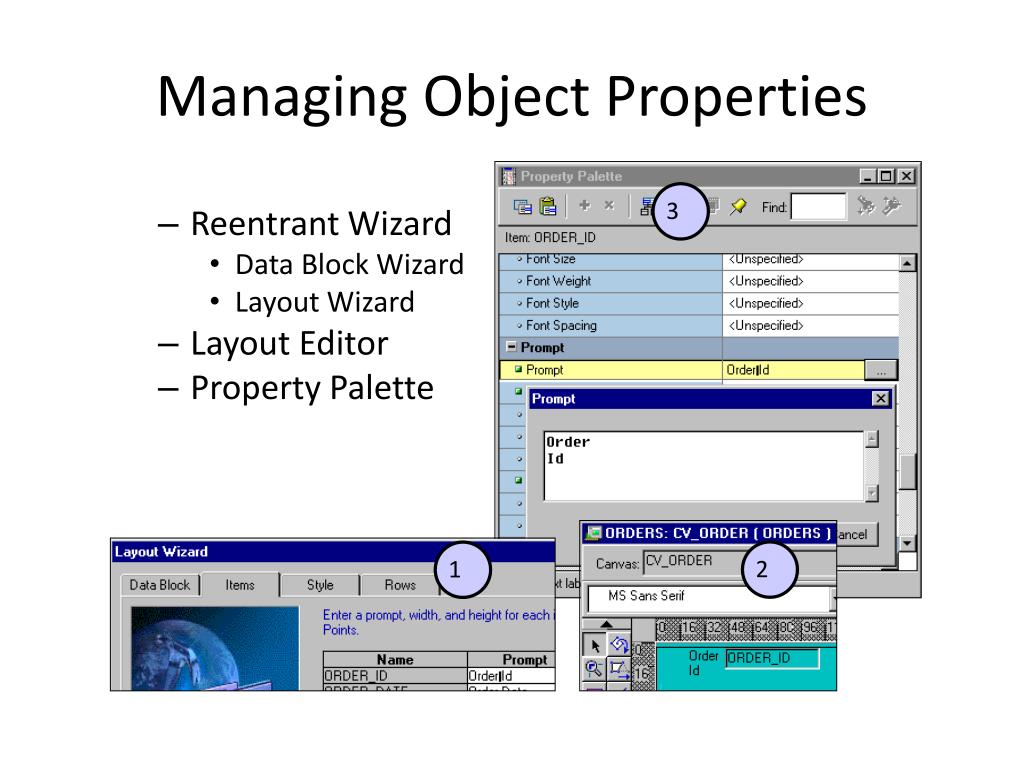The width and height of the screenshot is (1024, 768).
Task: Click the ORDERS canvas window title icon
Action: (593, 533)
